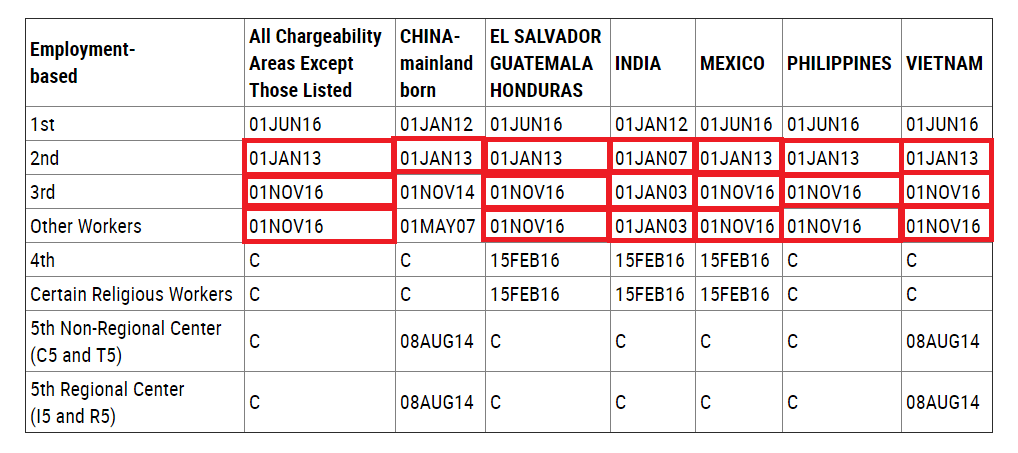Select 3rd preference PHILIPPINES date 01NOV16
Image resolution: width=1018 pixels, height=453 pixels.
pyautogui.click(x=824, y=192)
